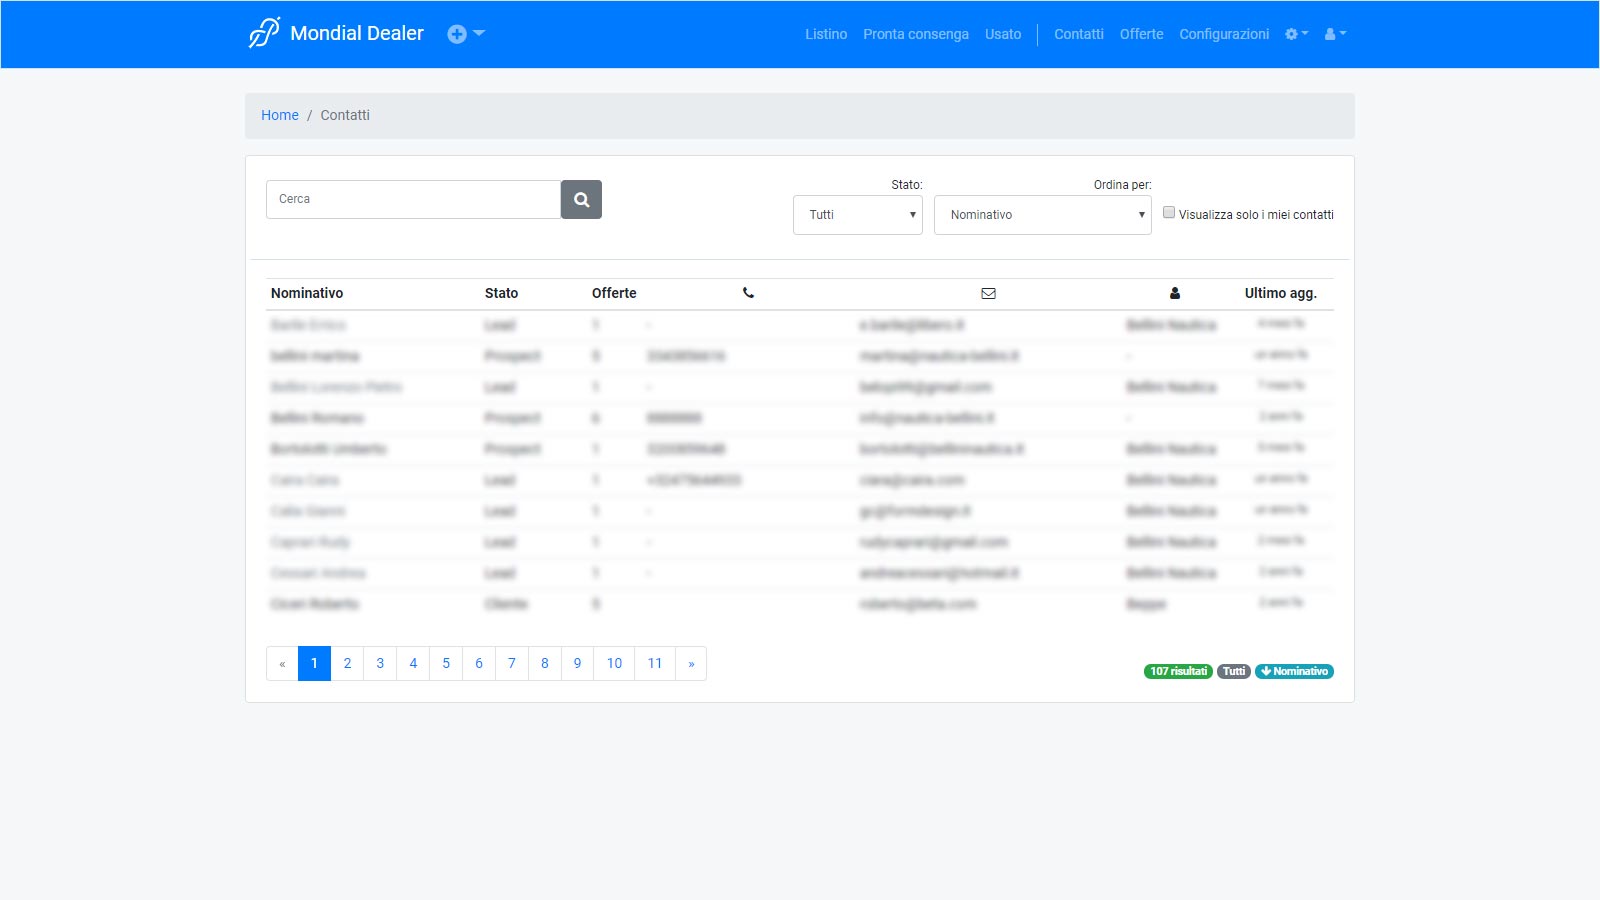
Task: Go to Offerte in top navigation
Action: tap(1141, 34)
